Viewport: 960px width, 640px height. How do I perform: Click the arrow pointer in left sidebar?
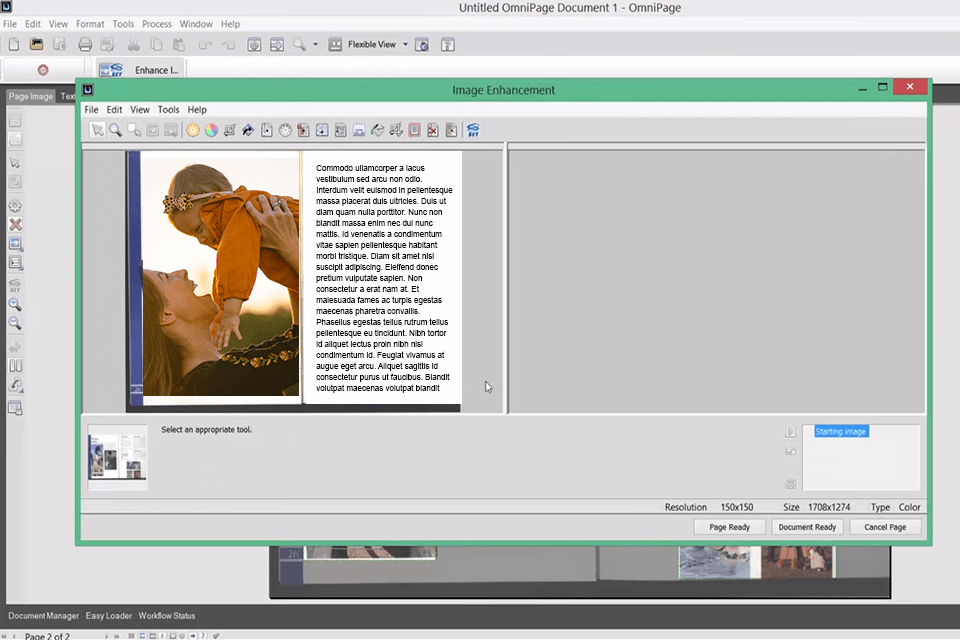click(15, 163)
